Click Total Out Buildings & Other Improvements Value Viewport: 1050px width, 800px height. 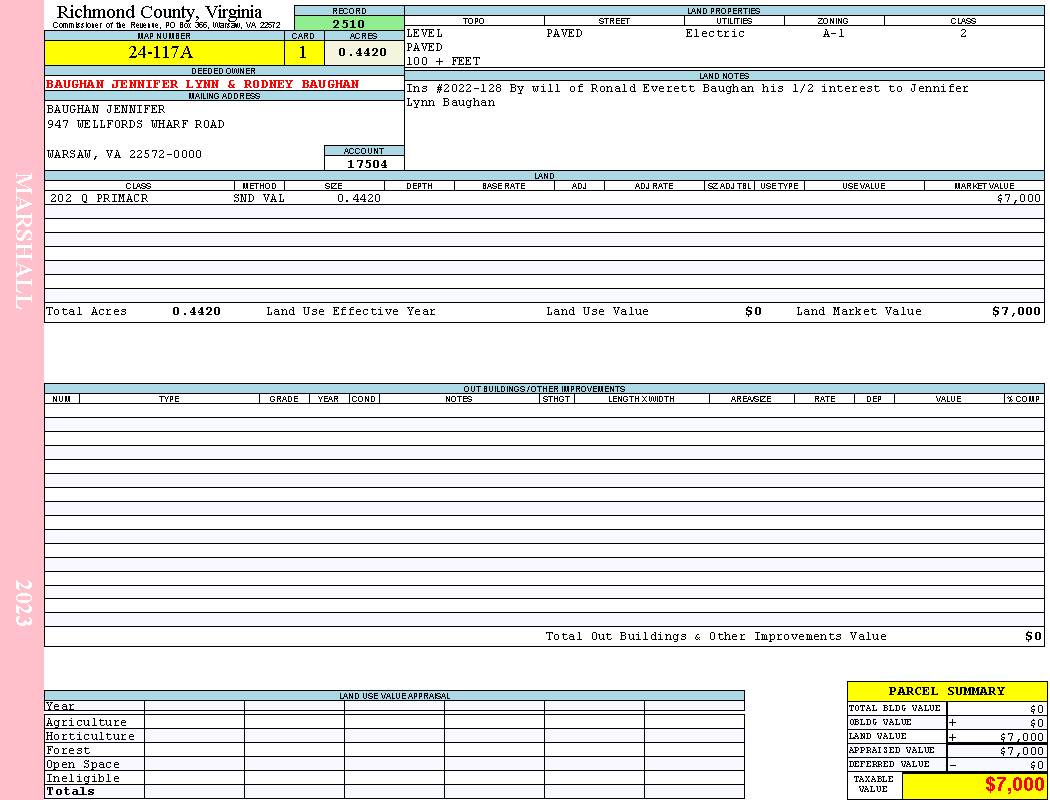coord(716,637)
